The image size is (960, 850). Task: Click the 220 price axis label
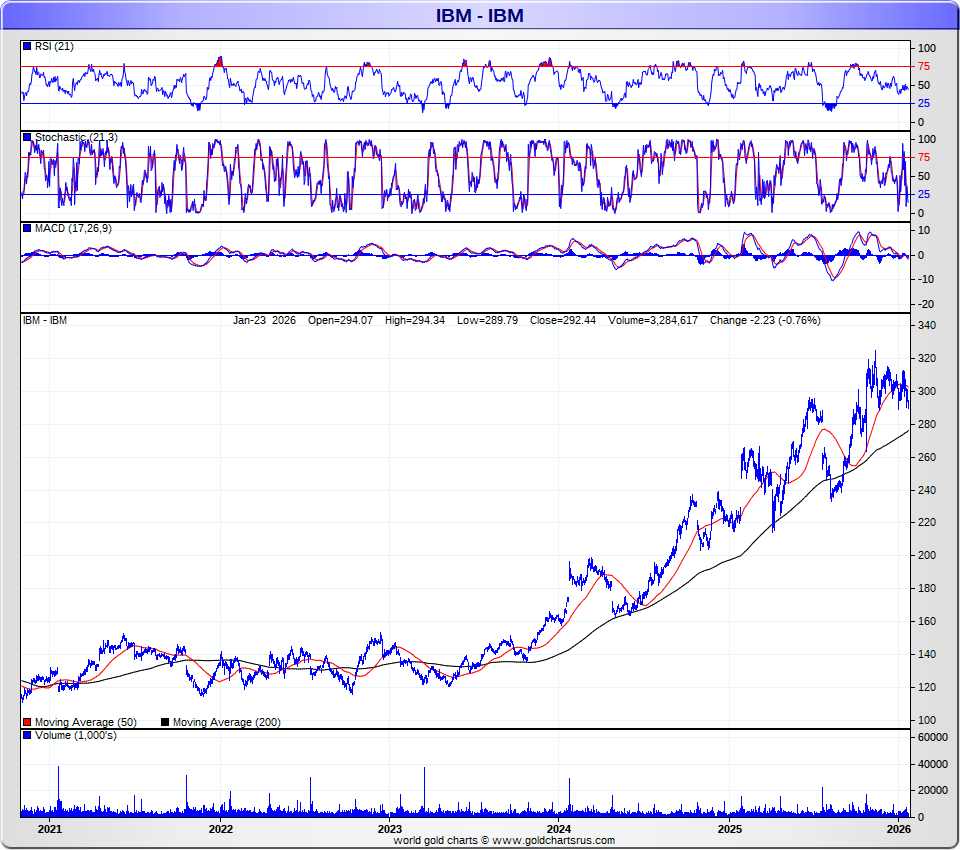(927, 522)
